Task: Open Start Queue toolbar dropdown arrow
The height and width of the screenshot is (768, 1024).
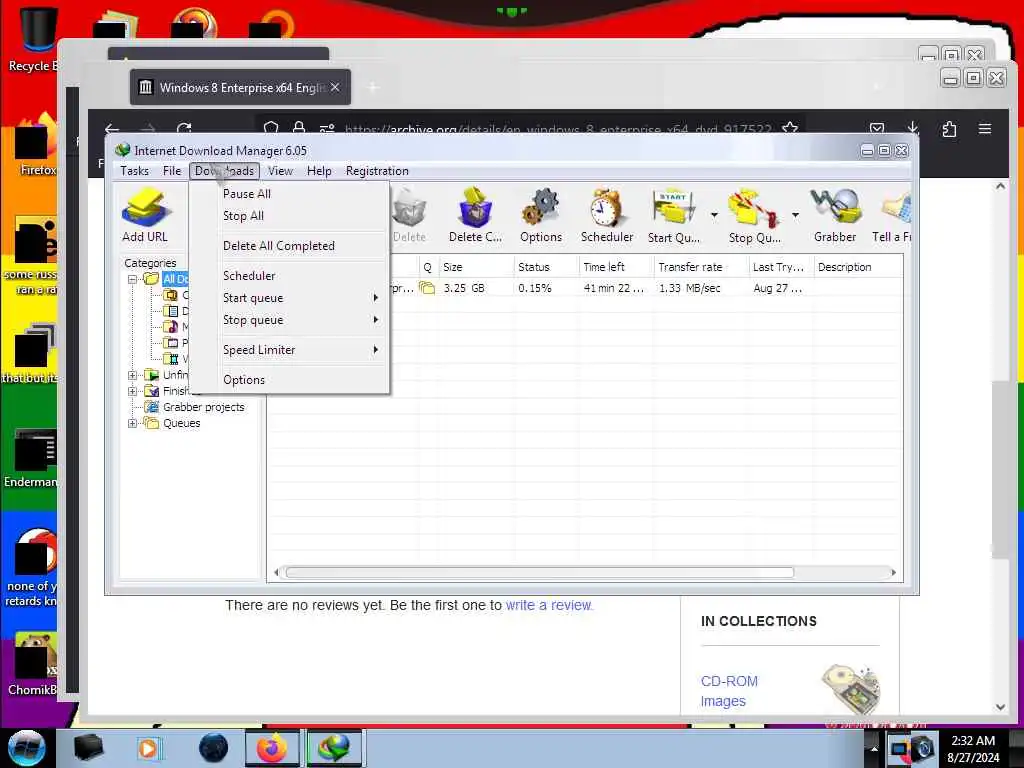Action: (x=714, y=215)
